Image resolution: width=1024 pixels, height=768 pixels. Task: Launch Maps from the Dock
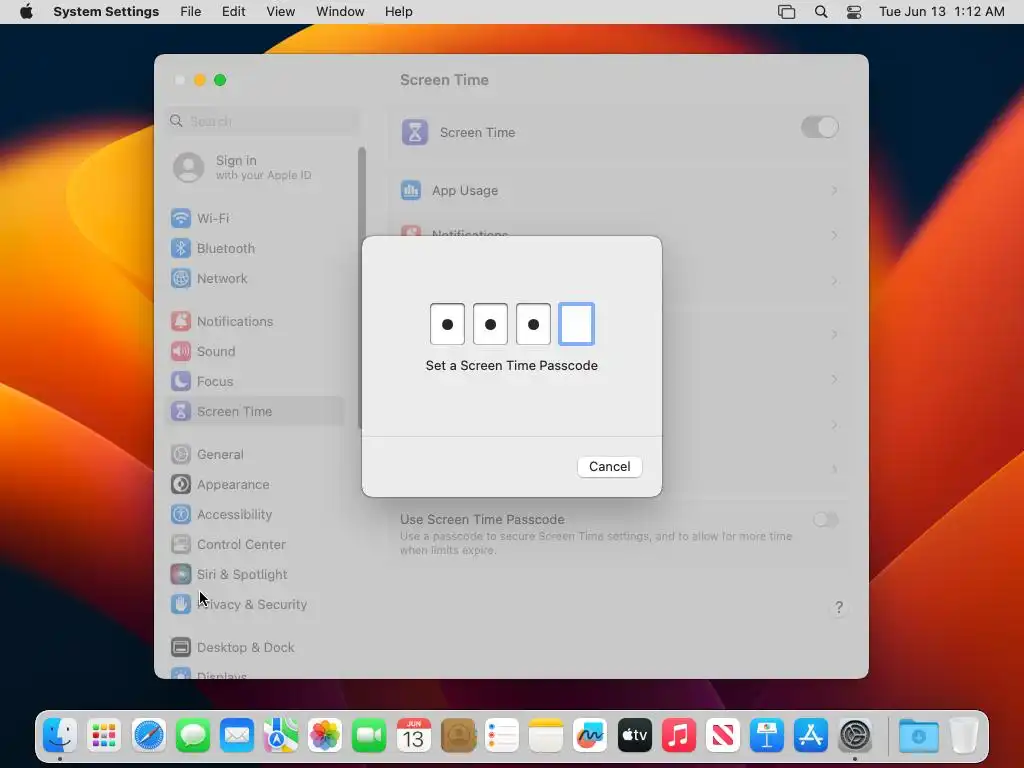point(281,736)
